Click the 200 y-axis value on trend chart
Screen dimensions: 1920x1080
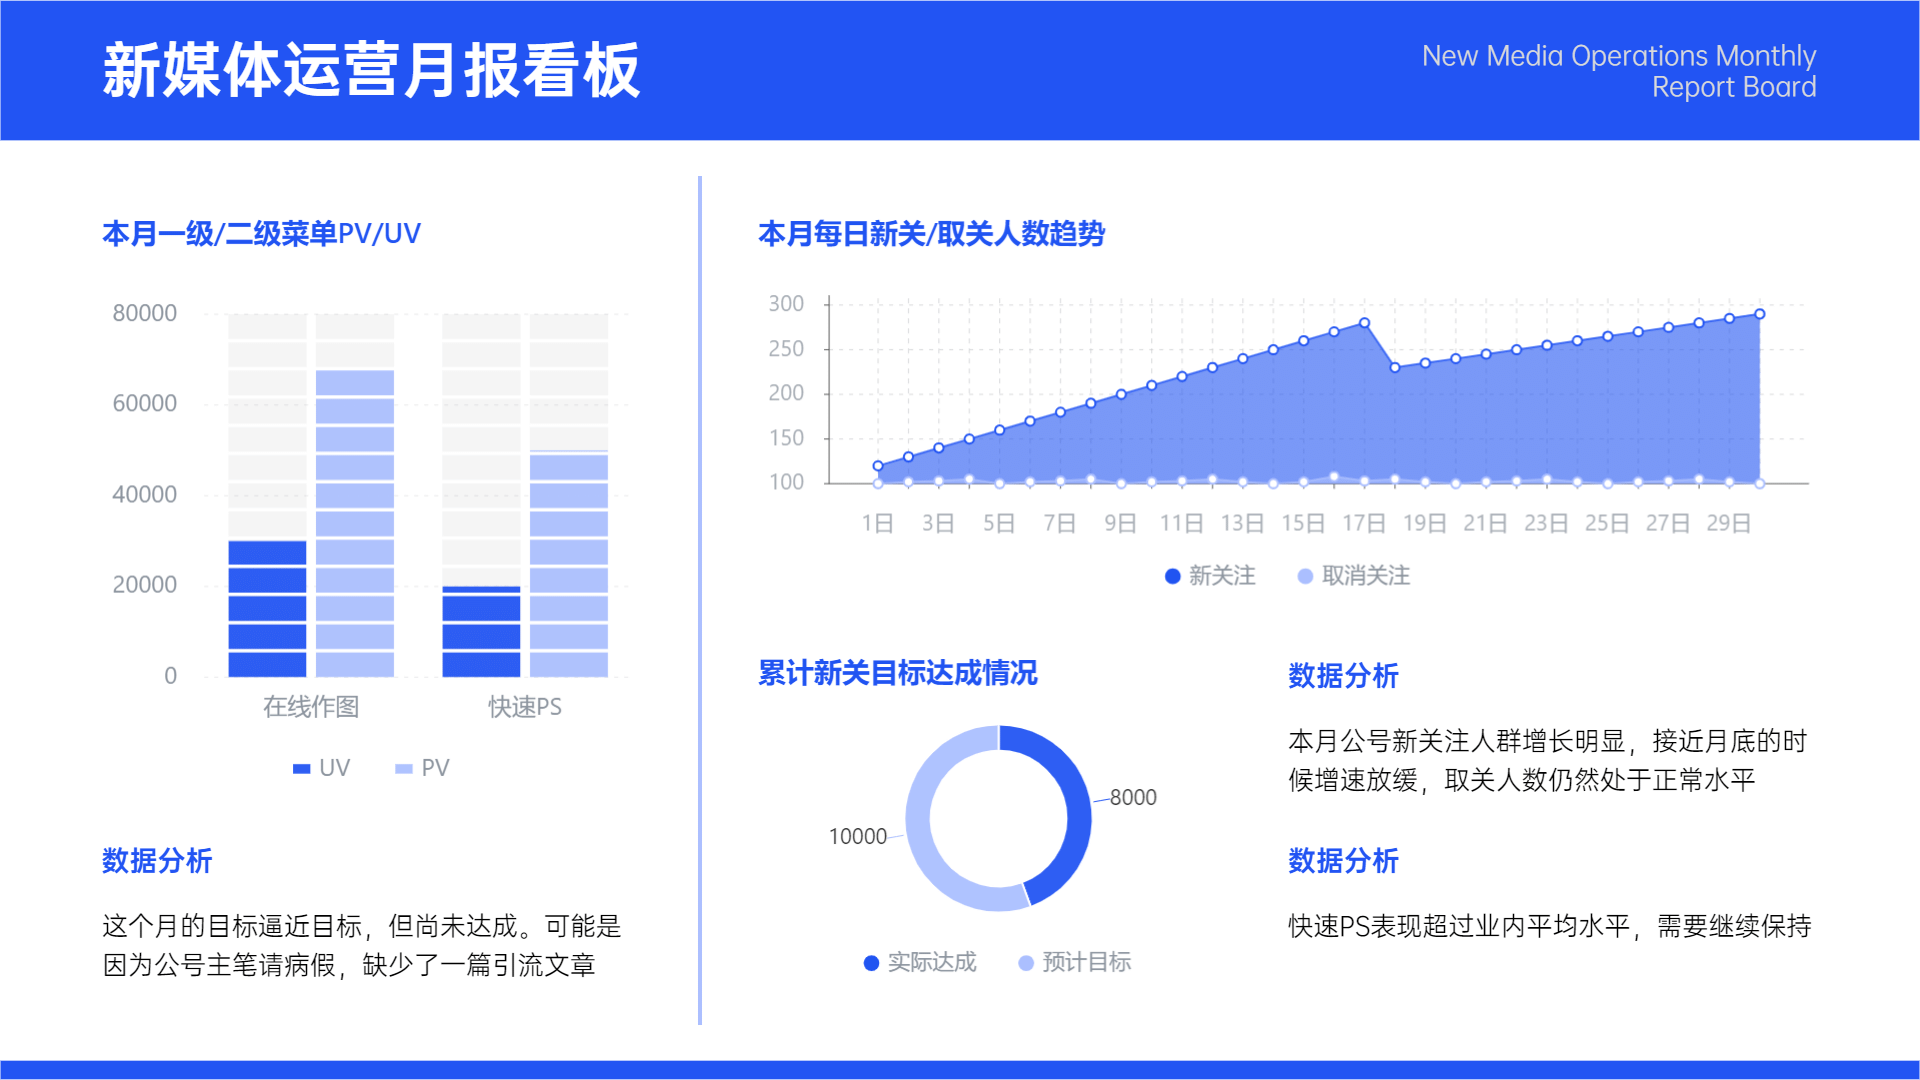tap(786, 393)
